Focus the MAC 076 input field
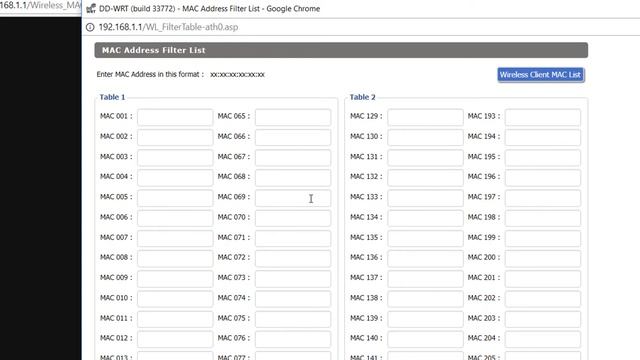The width and height of the screenshot is (640, 360). click(293, 339)
